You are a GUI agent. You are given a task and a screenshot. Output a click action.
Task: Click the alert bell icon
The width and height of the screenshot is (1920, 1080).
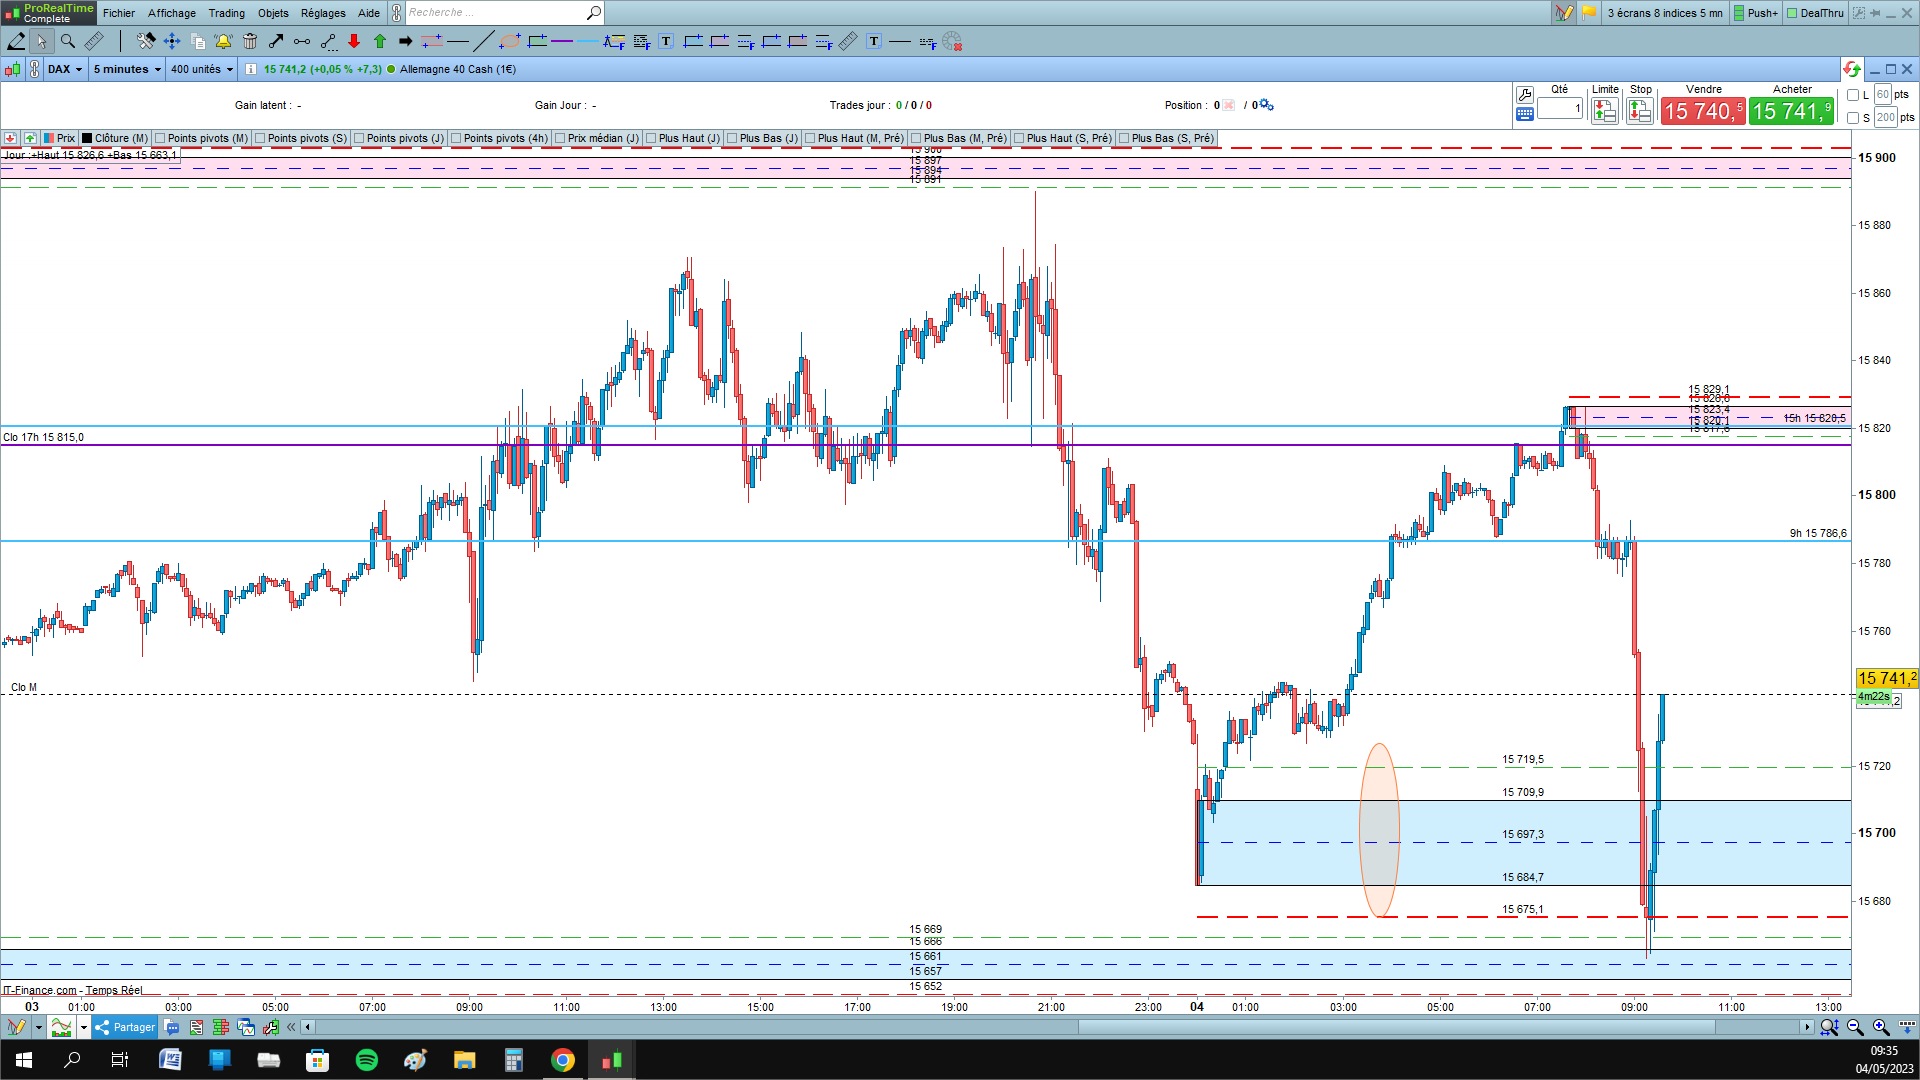click(x=223, y=41)
